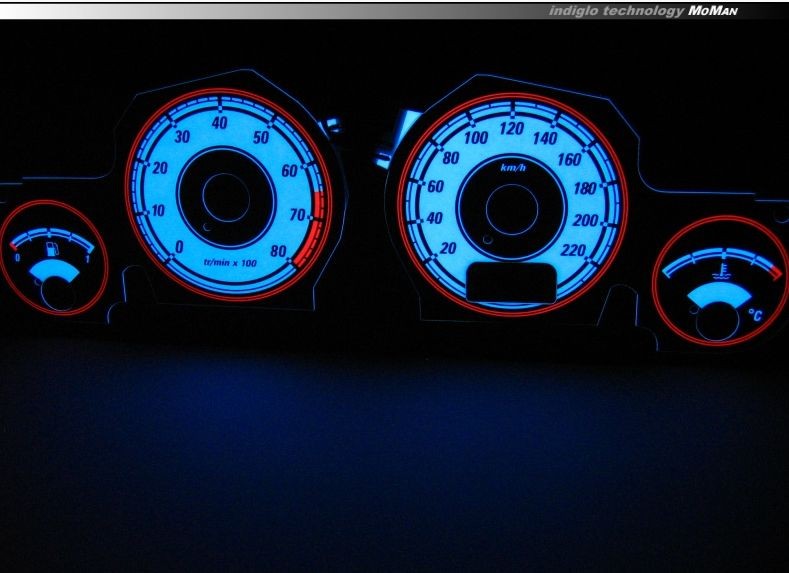Image resolution: width=789 pixels, height=573 pixels.
Task: Click the 0 mark on the tachometer
Action: [x=178, y=246]
